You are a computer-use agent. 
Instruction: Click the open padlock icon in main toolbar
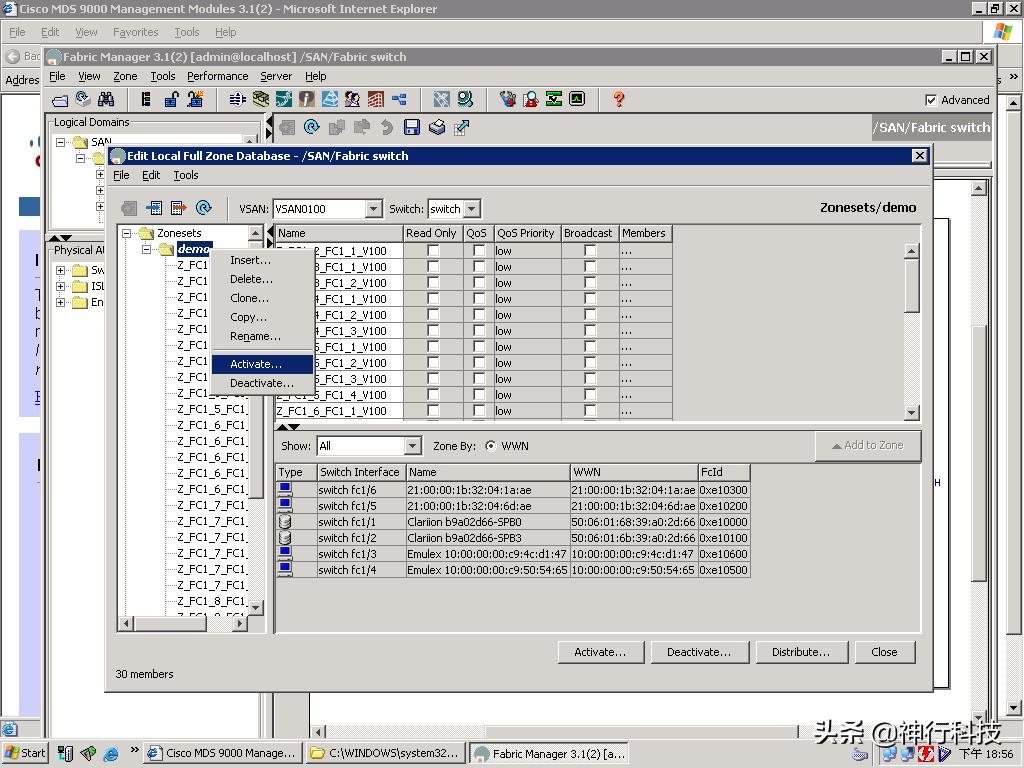[x=171, y=99]
